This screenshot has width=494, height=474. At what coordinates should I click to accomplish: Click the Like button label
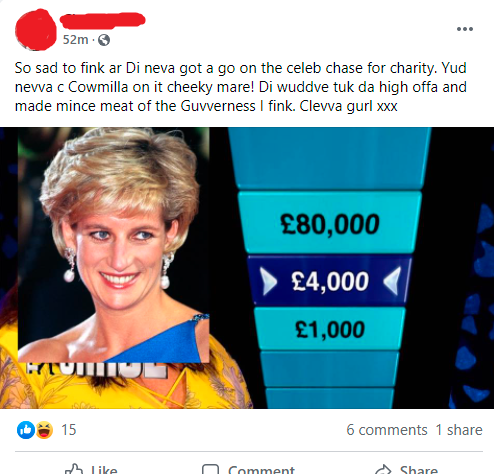[104, 469]
